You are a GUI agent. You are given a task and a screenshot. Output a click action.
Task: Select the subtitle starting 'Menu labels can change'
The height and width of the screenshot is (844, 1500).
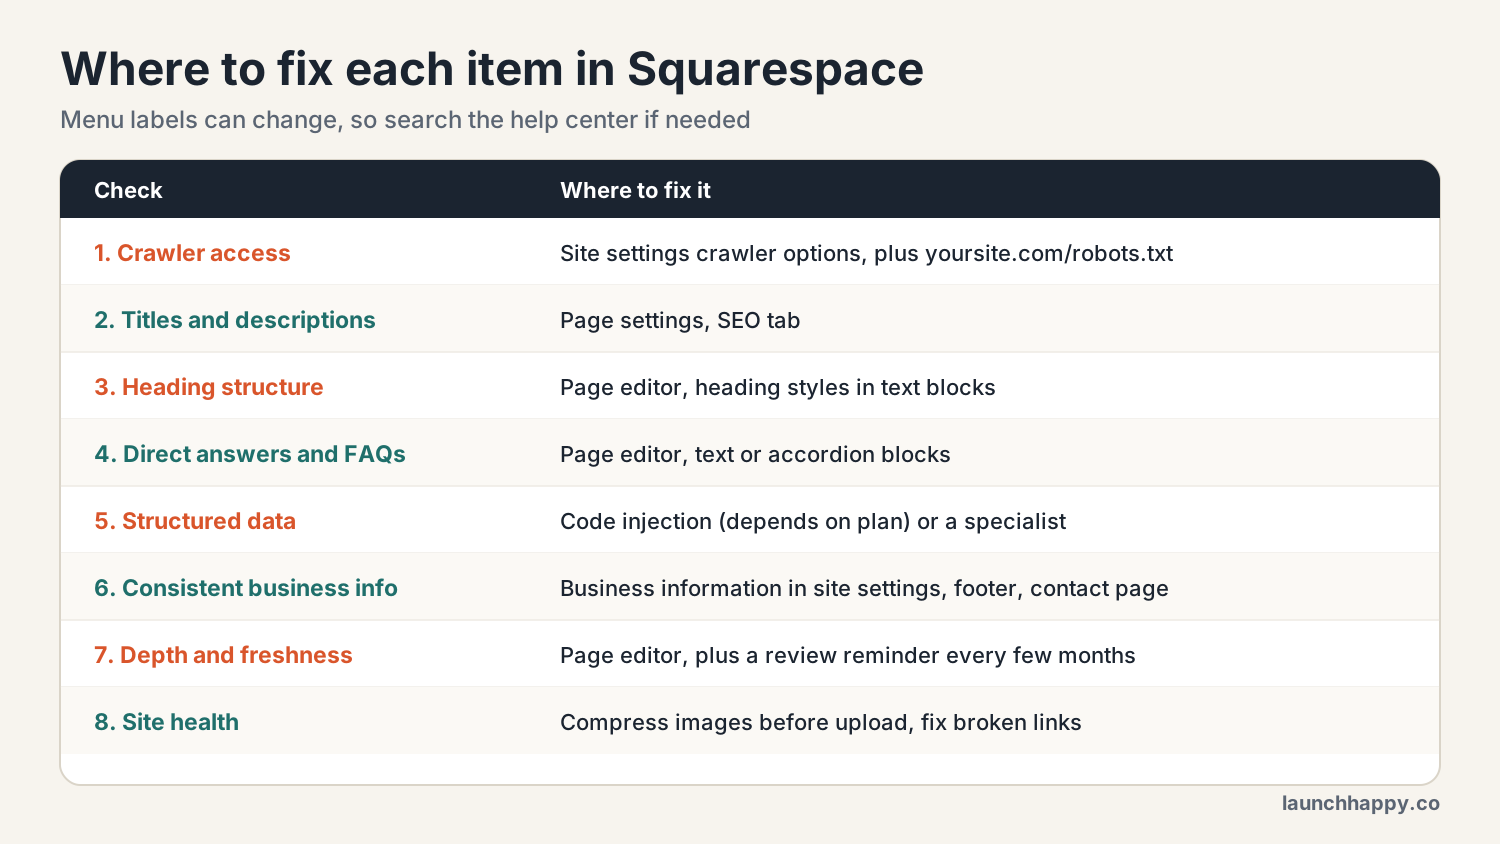405,120
